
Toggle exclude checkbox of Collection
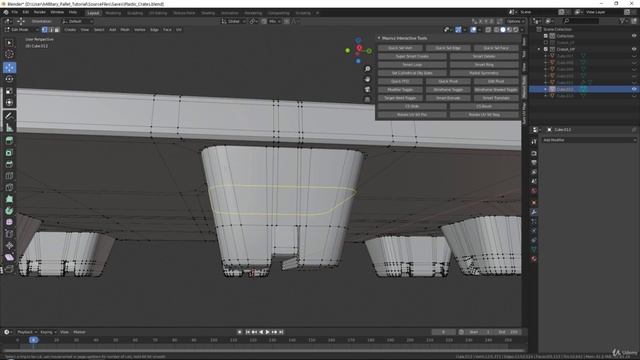click(x=546, y=36)
